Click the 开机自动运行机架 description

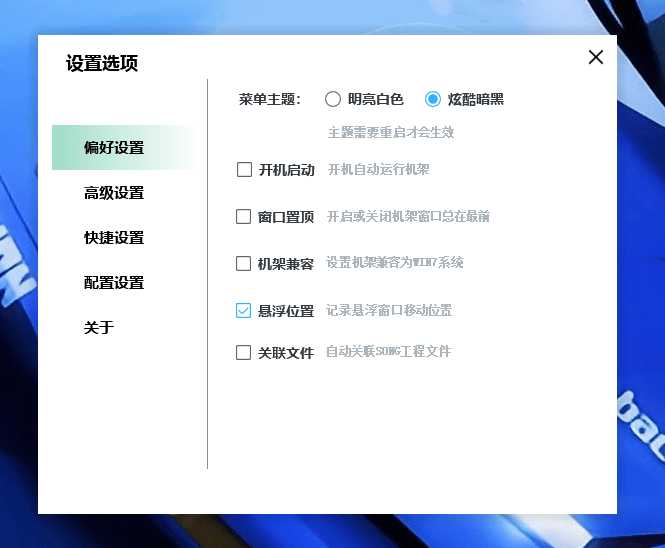point(379,170)
